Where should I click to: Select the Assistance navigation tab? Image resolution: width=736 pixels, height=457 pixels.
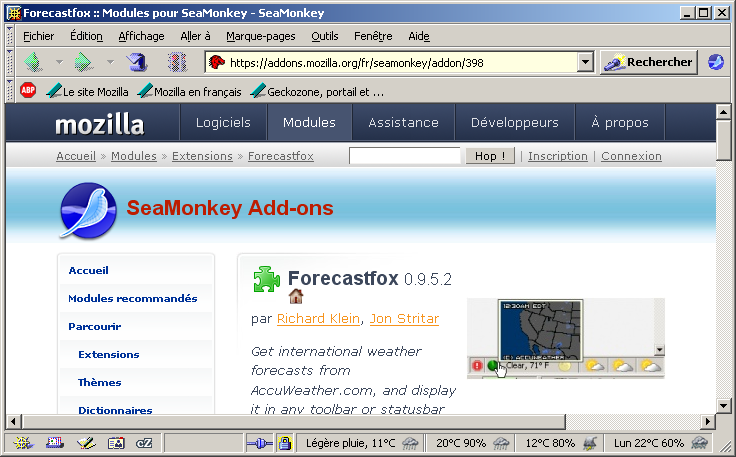tap(403, 122)
